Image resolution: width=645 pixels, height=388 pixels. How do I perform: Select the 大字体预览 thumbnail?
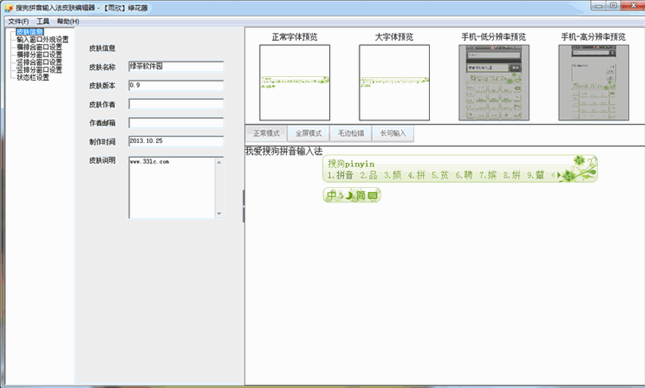pos(394,83)
